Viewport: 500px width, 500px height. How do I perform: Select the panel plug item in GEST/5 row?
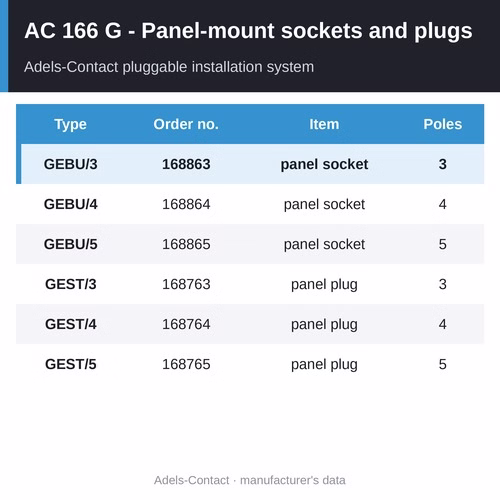[x=324, y=365]
